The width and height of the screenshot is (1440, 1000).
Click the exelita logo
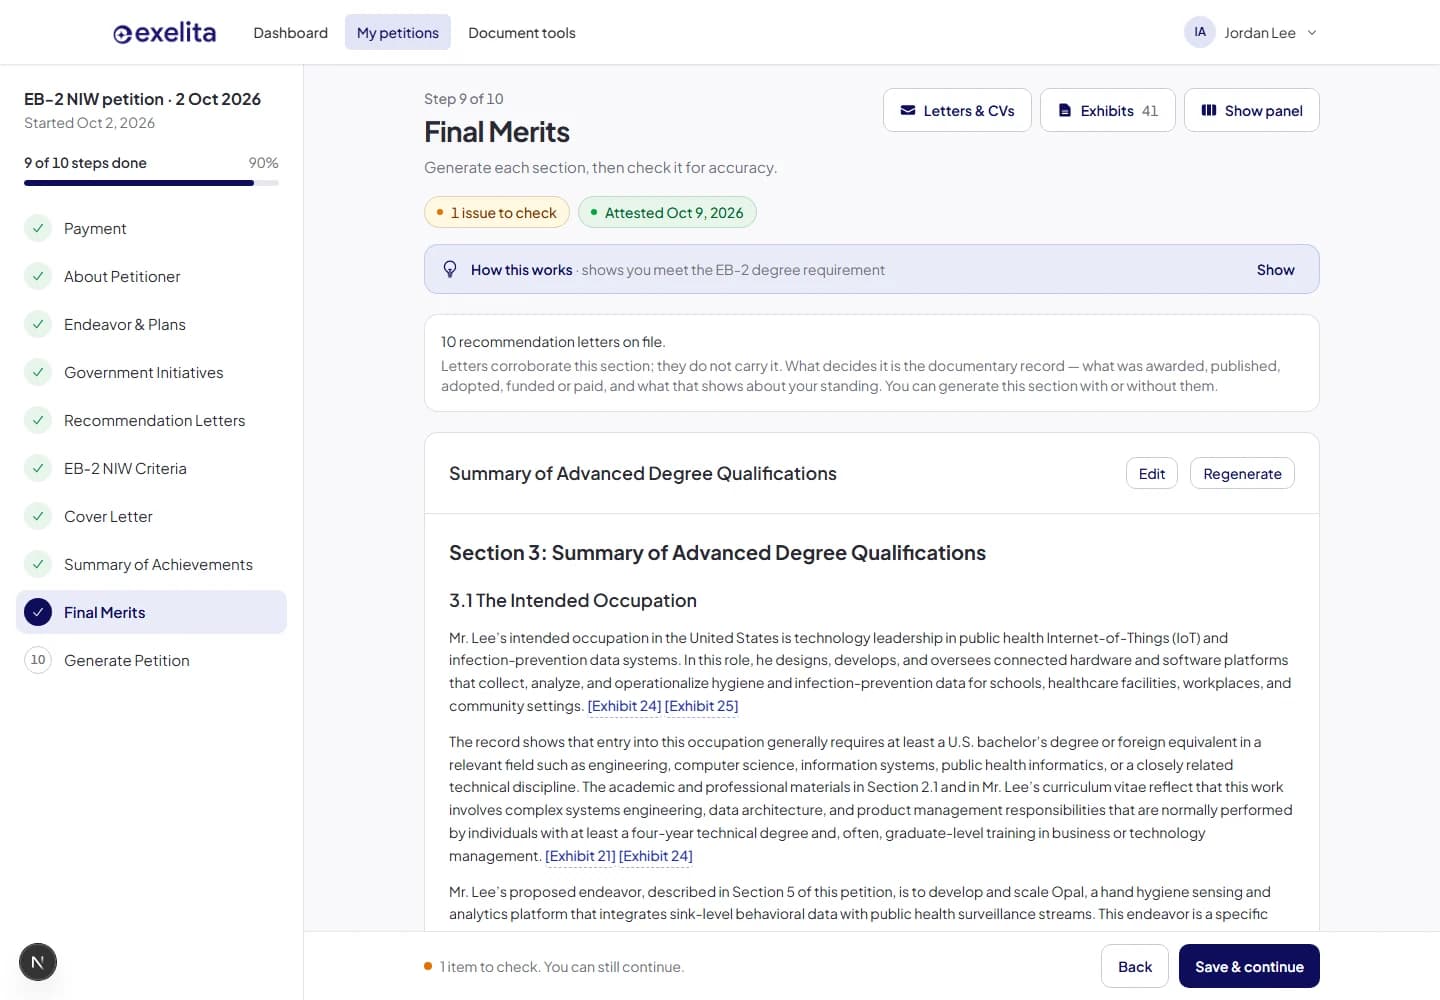click(164, 33)
